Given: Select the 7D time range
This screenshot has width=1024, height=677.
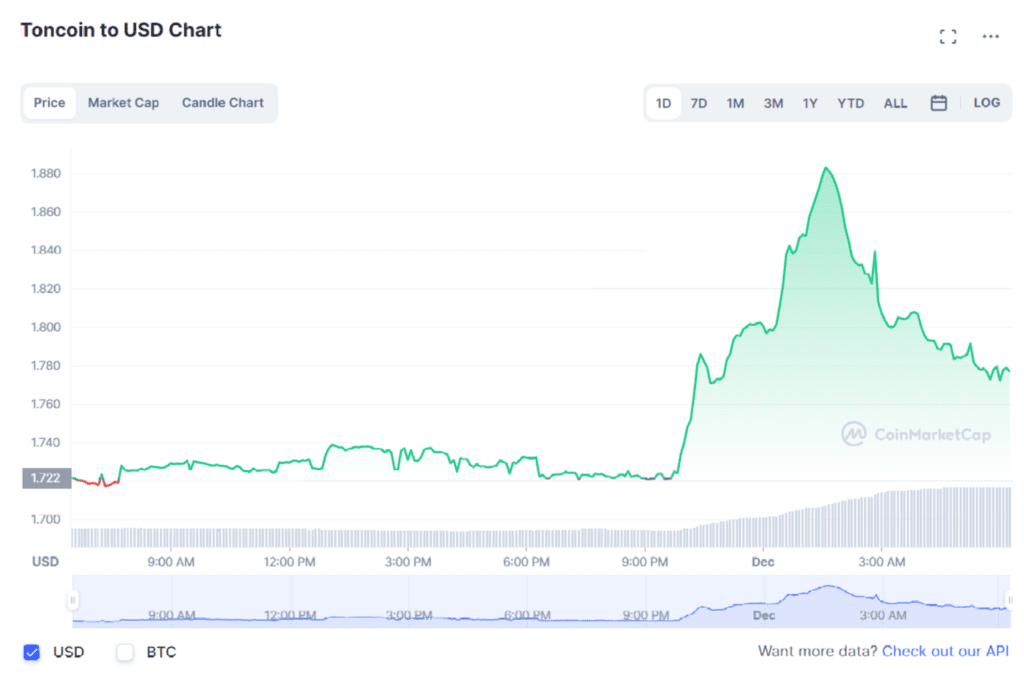Looking at the screenshot, I should coord(699,103).
